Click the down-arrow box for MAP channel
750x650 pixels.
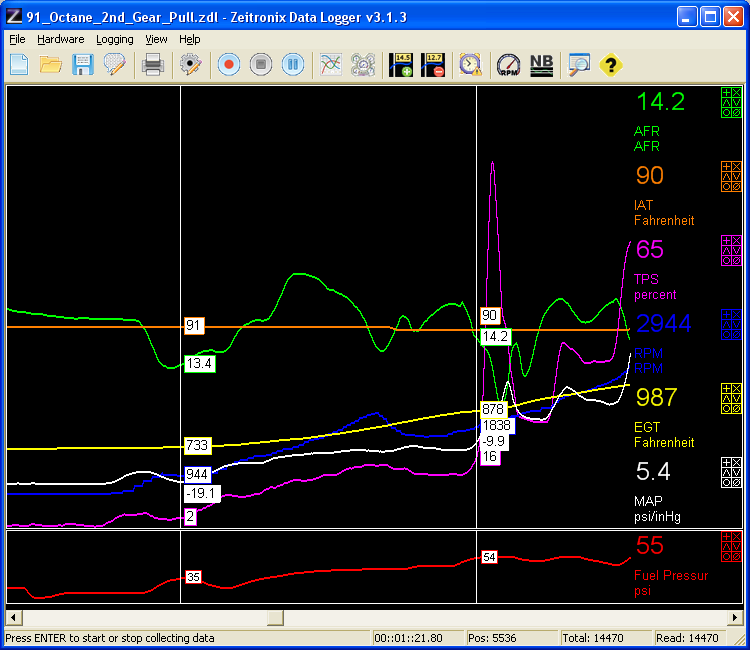pos(737,471)
